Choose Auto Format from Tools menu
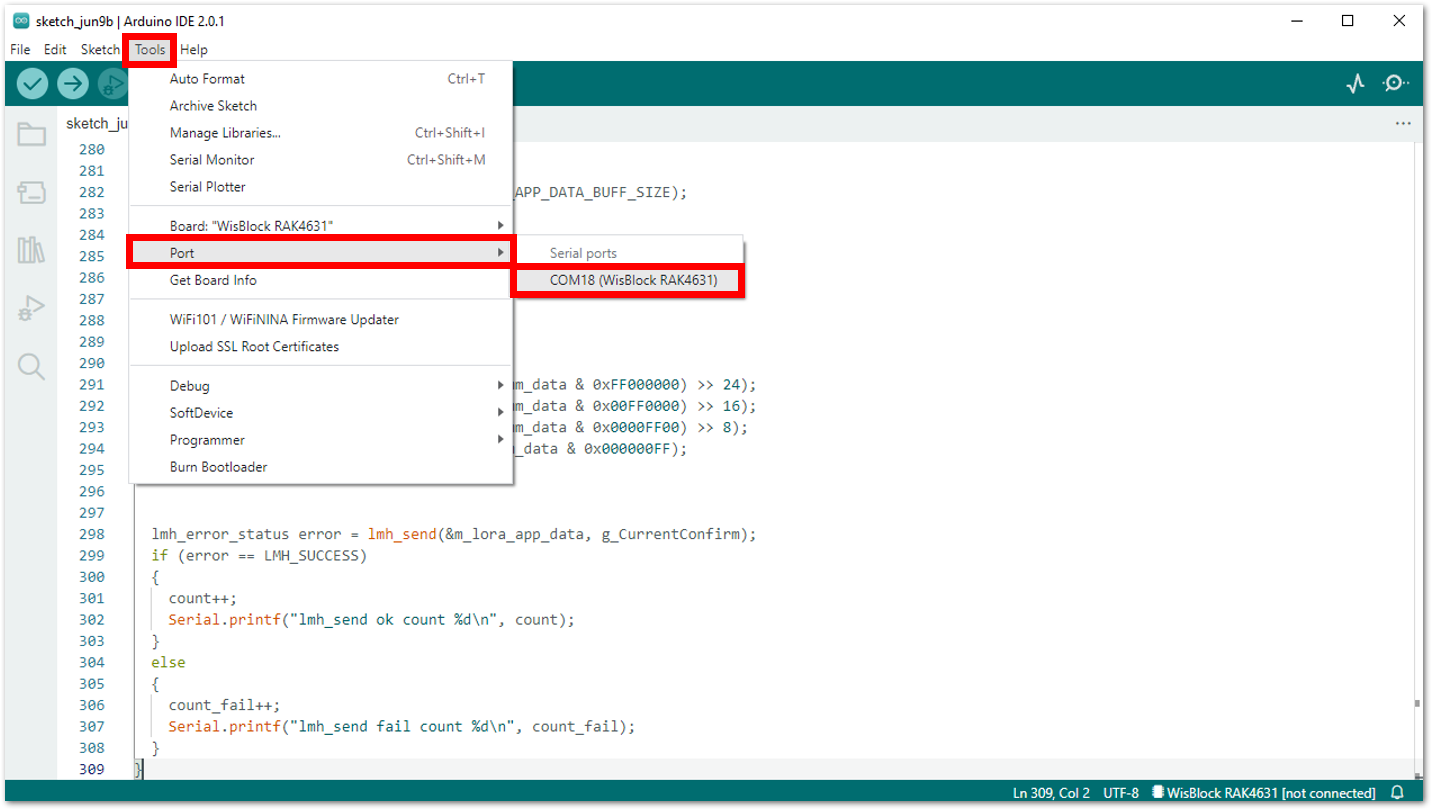 (x=321, y=79)
